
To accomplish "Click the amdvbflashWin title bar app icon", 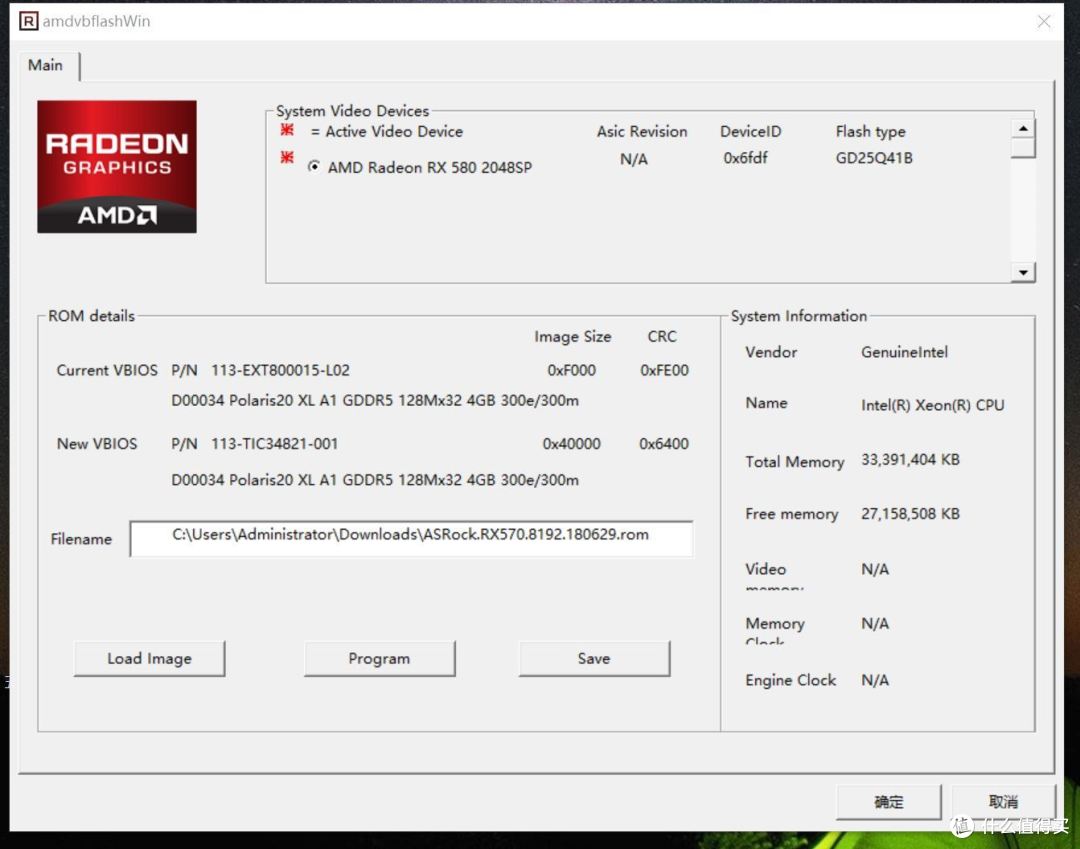I will pyautogui.click(x=28, y=21).
